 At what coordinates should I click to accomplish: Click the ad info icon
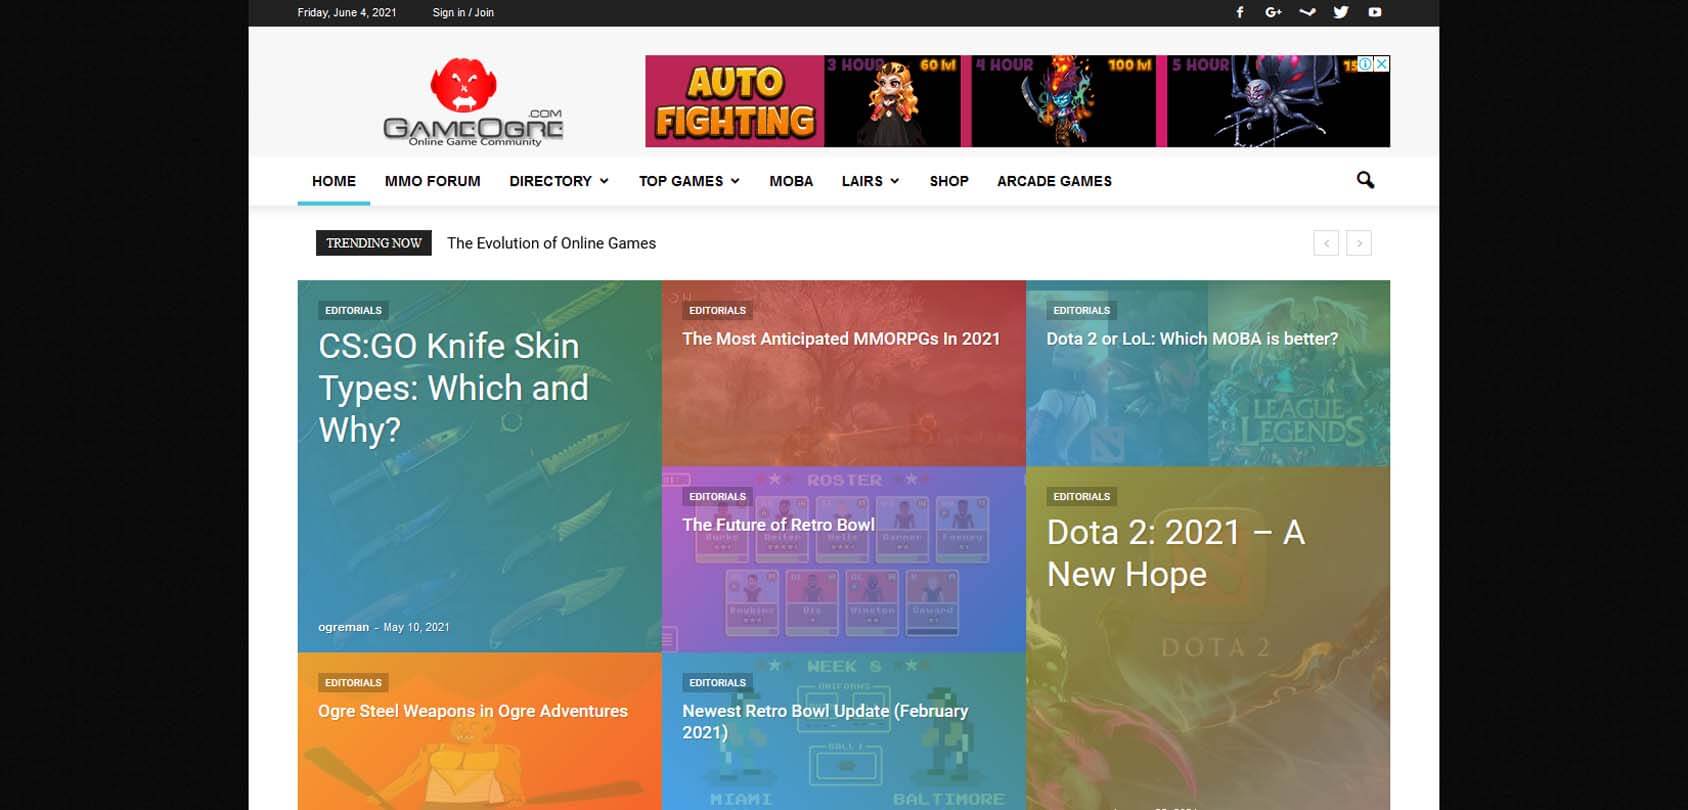coord(1366,63)
